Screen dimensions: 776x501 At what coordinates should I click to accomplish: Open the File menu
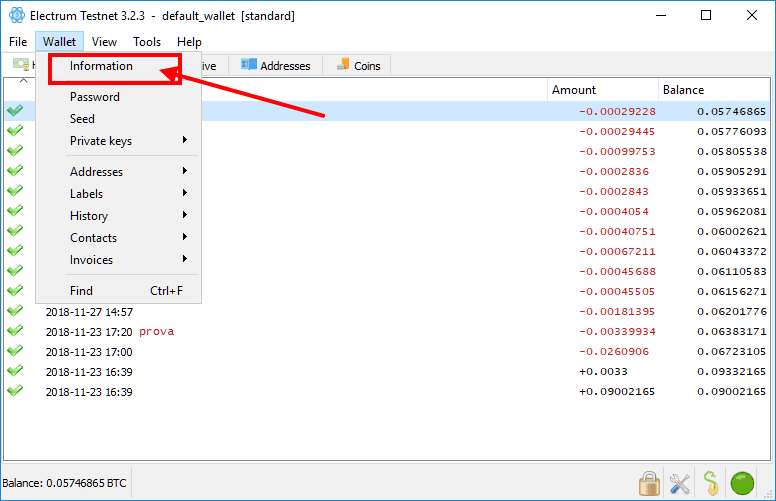click(18, 42)
